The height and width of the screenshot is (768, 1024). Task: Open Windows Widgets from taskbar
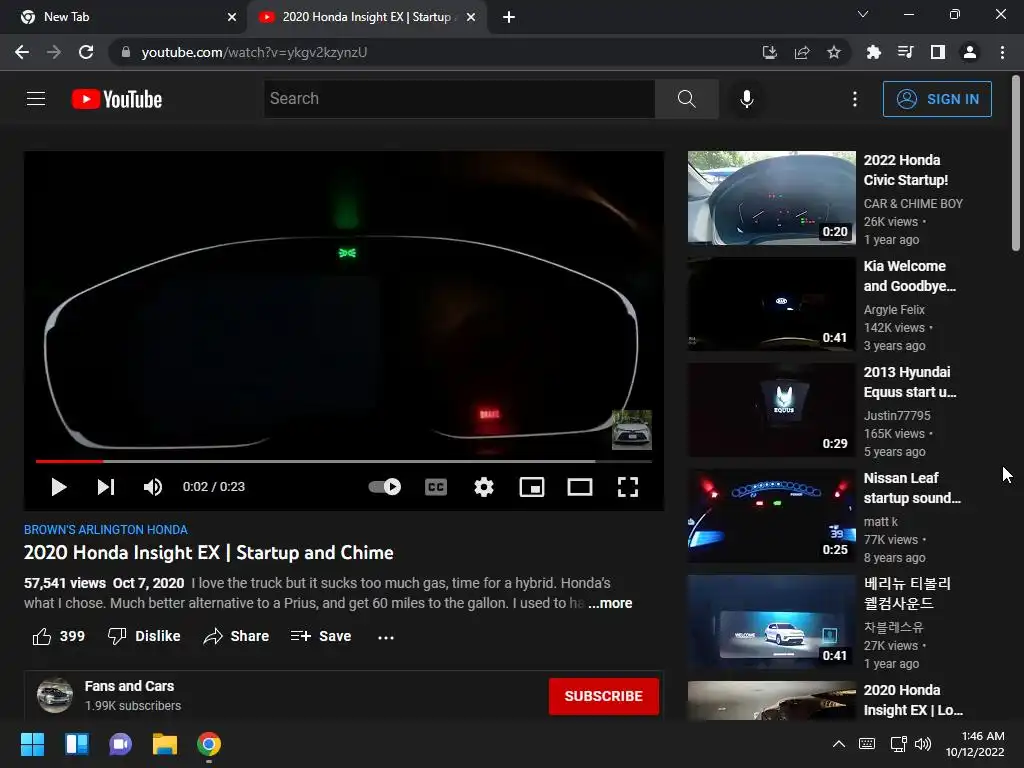click(76, 744)
